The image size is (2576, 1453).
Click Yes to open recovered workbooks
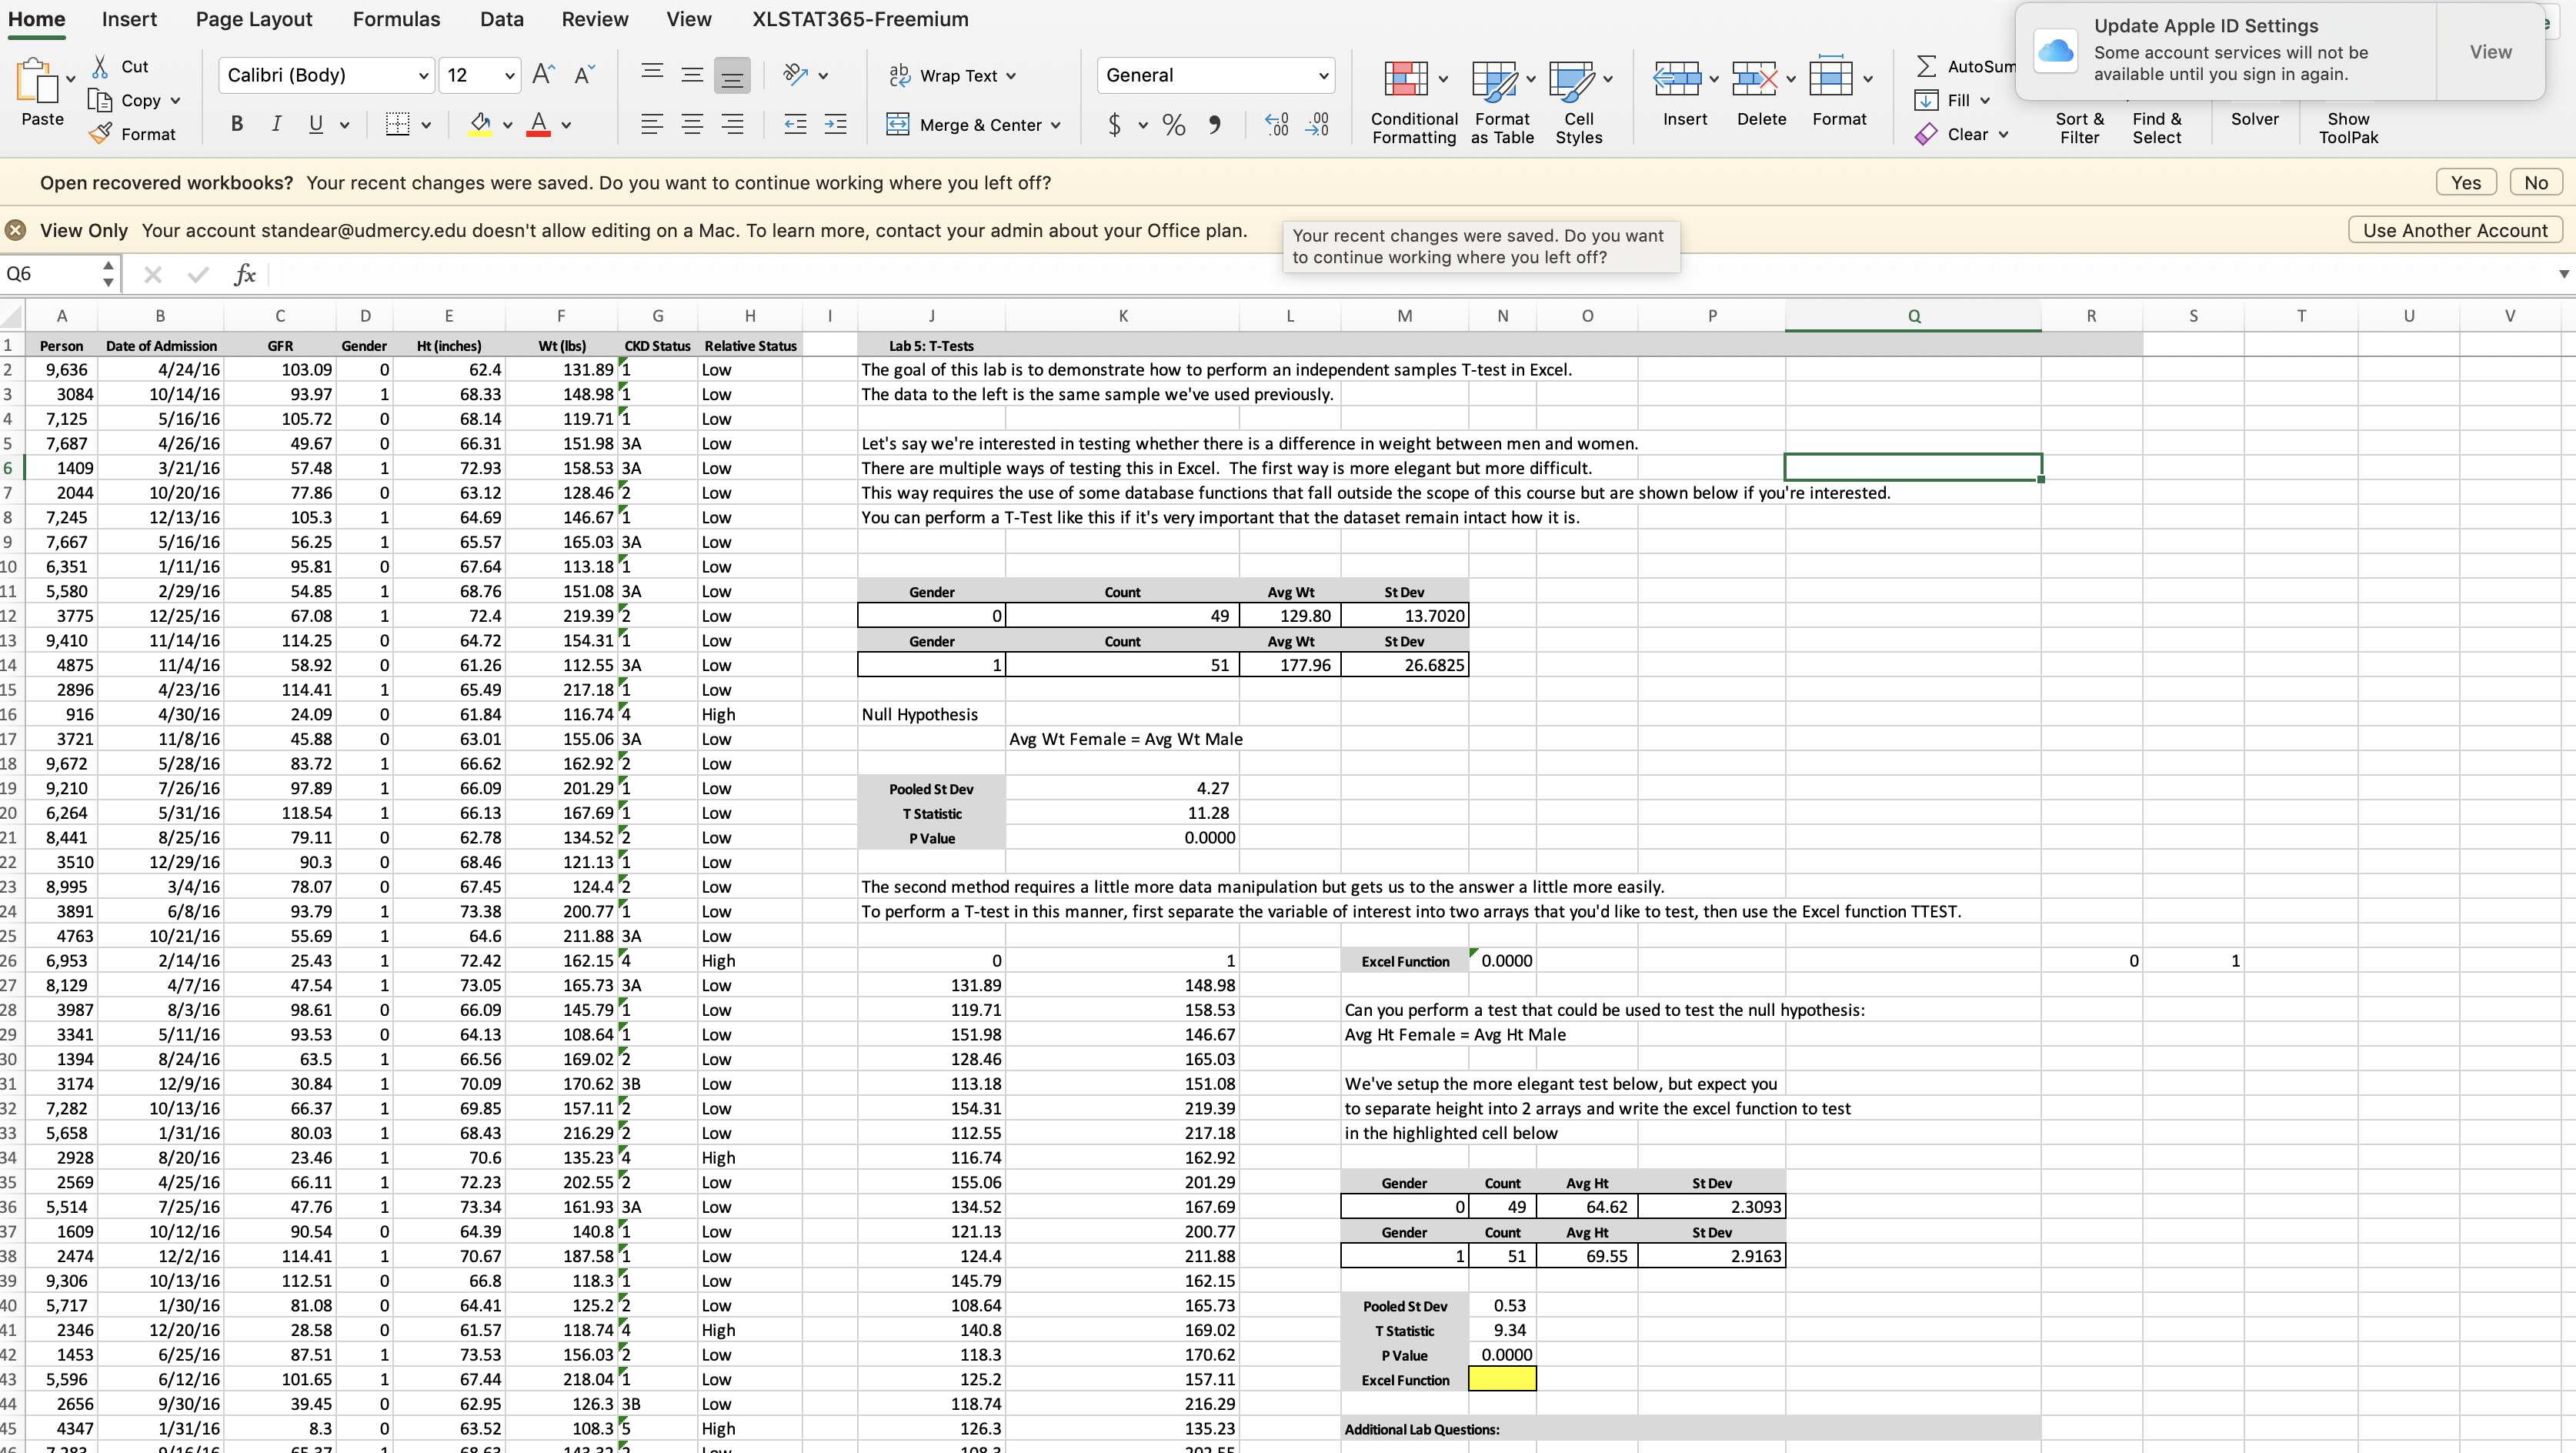click(x=2465, y=181)
